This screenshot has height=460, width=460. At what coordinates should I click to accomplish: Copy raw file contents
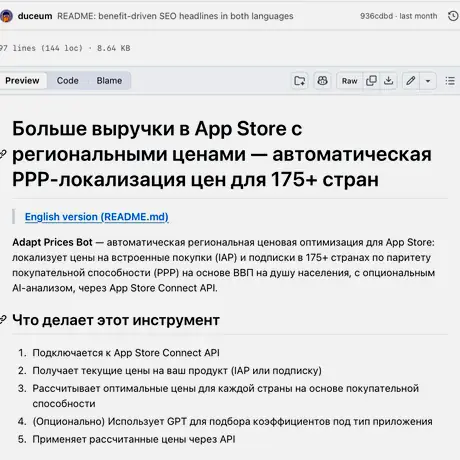click(x=371, y=81)
